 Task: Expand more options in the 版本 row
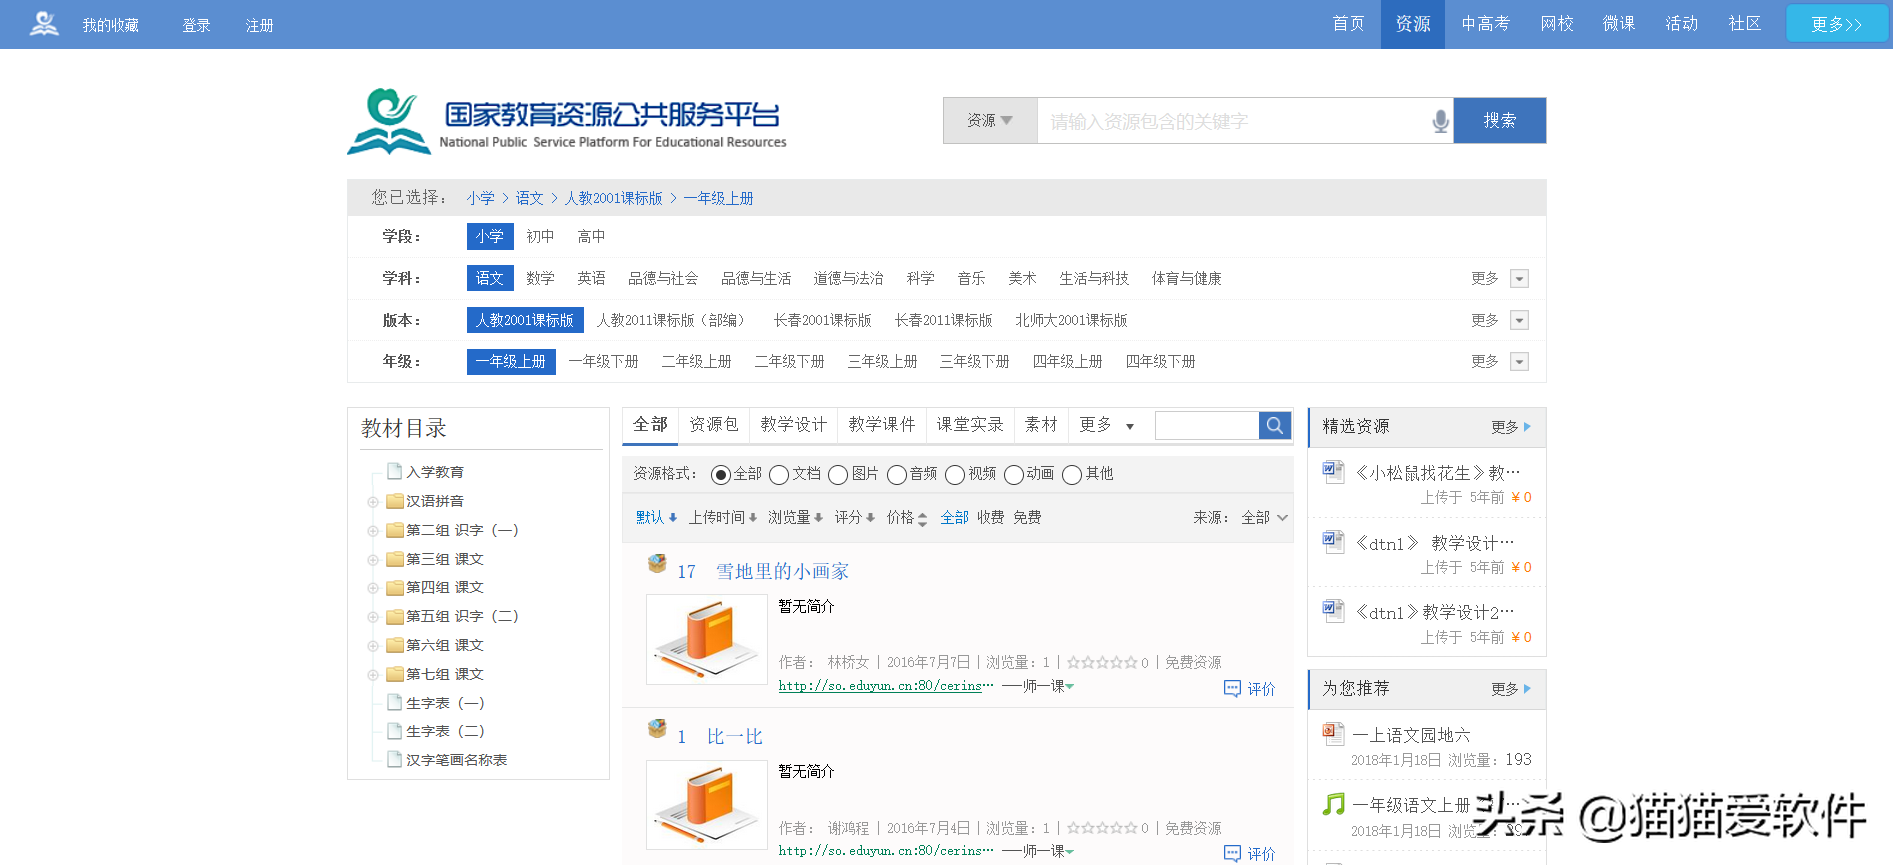1519,321
